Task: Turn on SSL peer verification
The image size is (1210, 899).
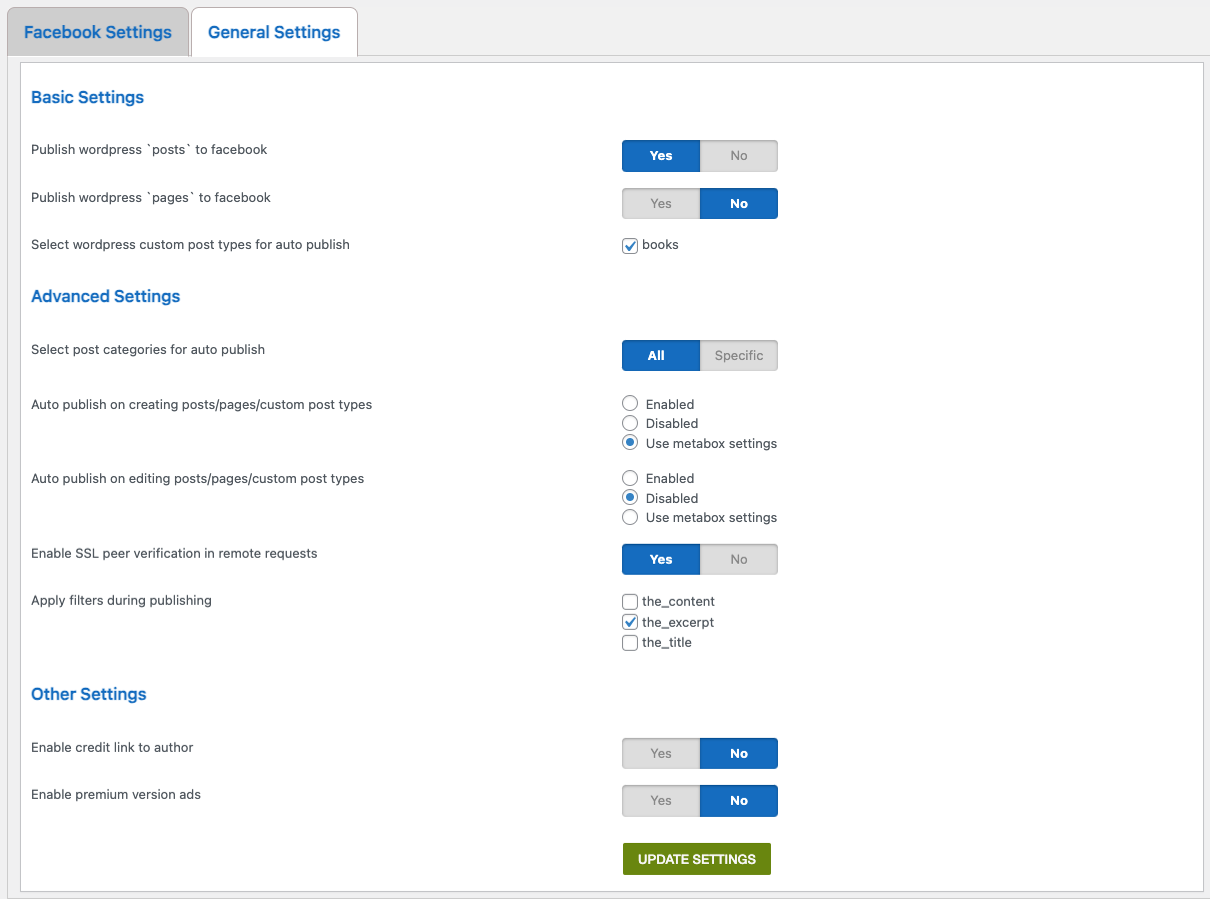Action: [660, 559]
